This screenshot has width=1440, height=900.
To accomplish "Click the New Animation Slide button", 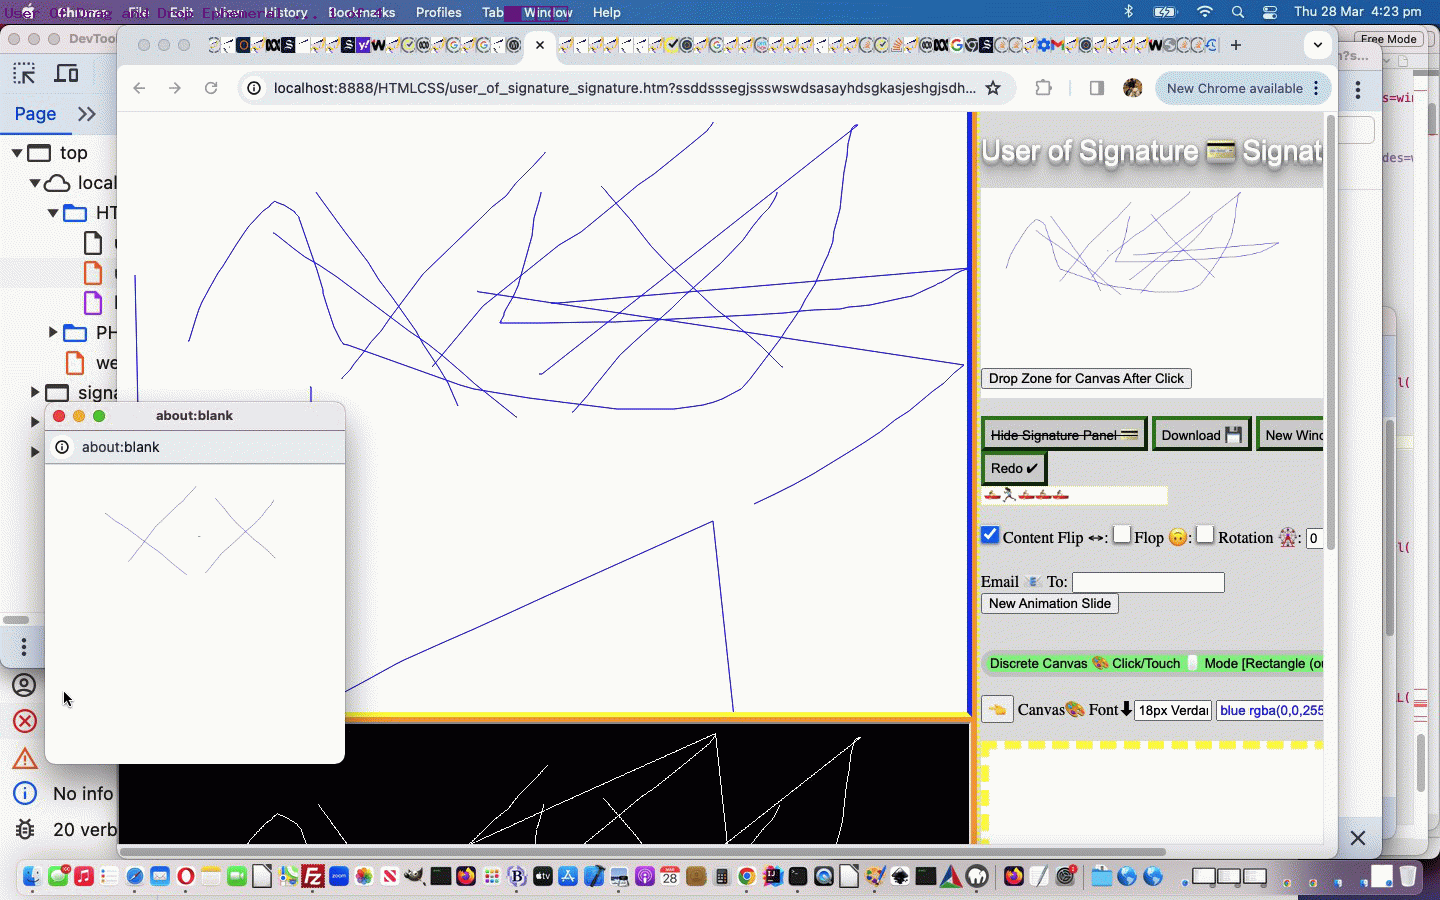I will pos(1049,603).
